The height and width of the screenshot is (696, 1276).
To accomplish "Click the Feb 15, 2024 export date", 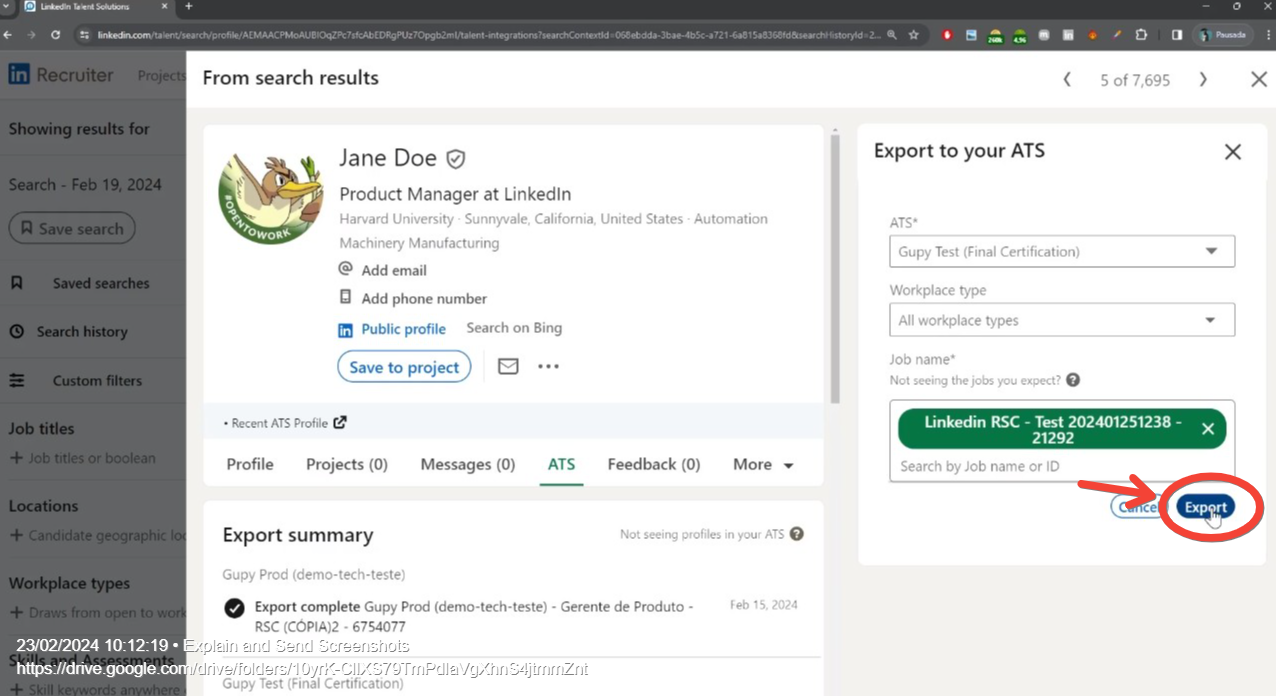I will coord(764,605).
